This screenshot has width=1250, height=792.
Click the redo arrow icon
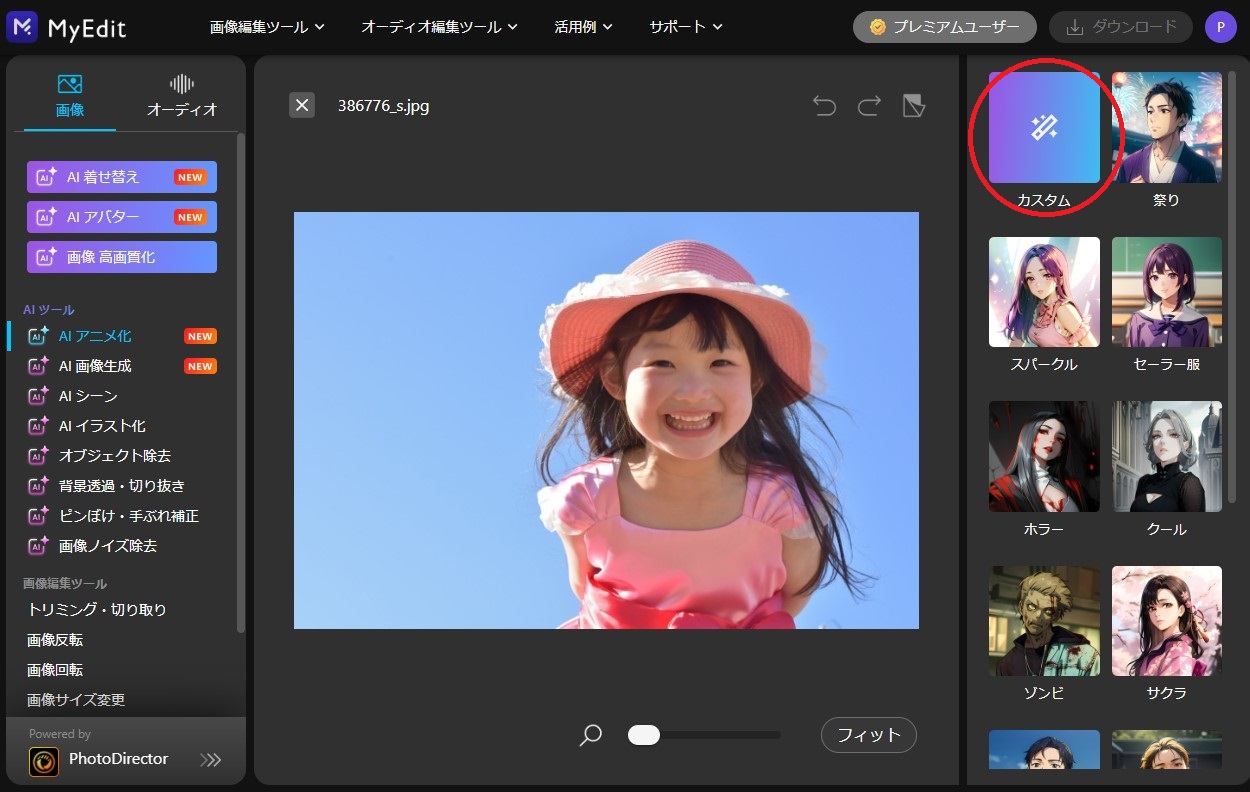[x=869, y=106]
